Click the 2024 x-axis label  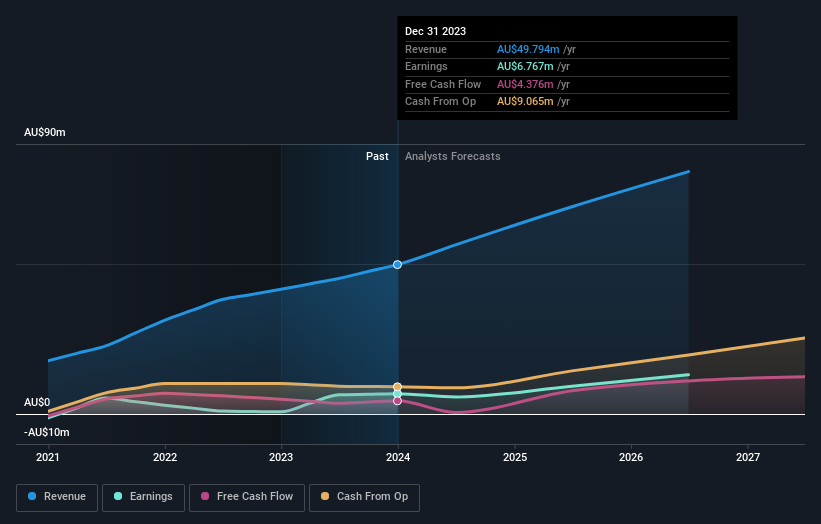pyautogui.click(x=398, y=457)
